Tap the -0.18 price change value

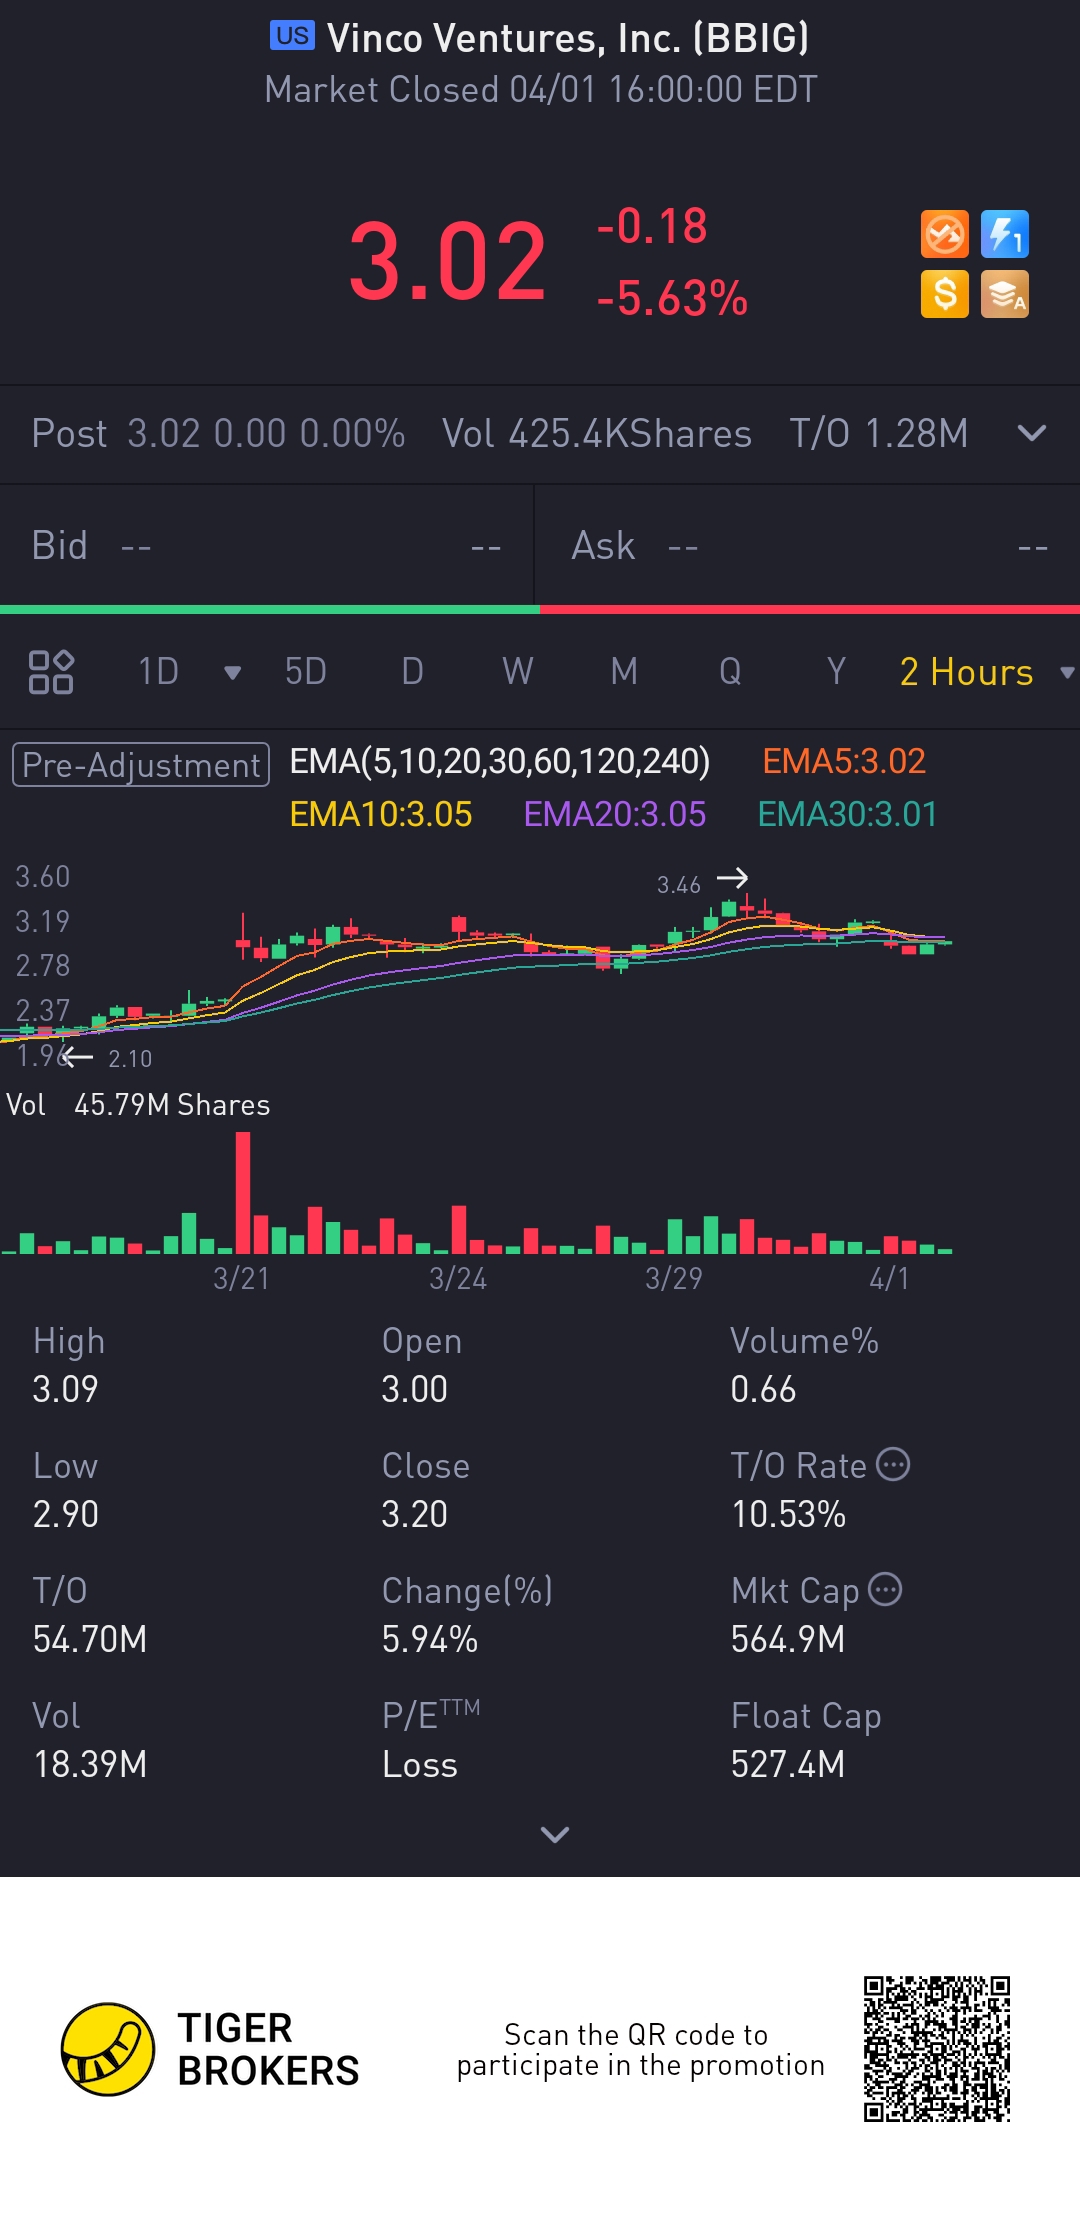click(652, 226)
